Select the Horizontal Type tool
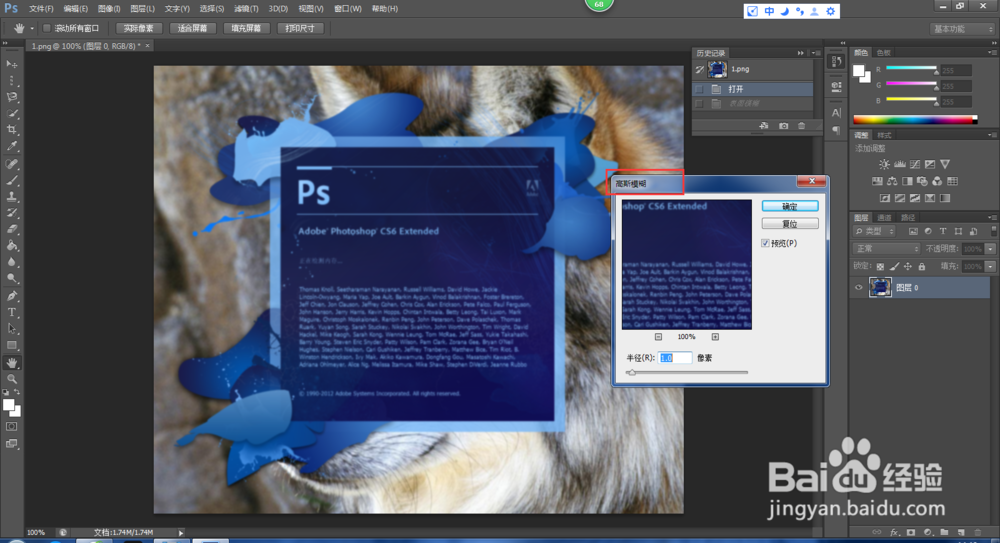The width and height of the screenshot is (1000, 543). pos(12,313)
